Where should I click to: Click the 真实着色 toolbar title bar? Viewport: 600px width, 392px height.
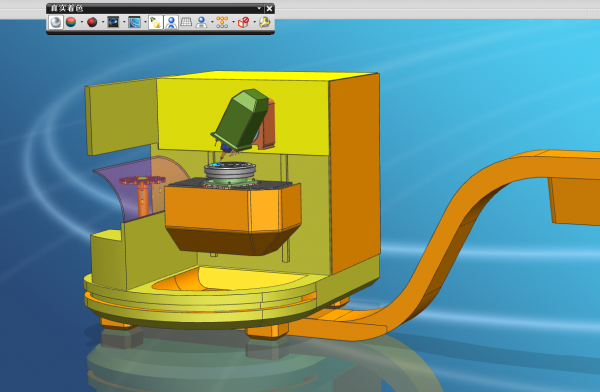point(153,8)
